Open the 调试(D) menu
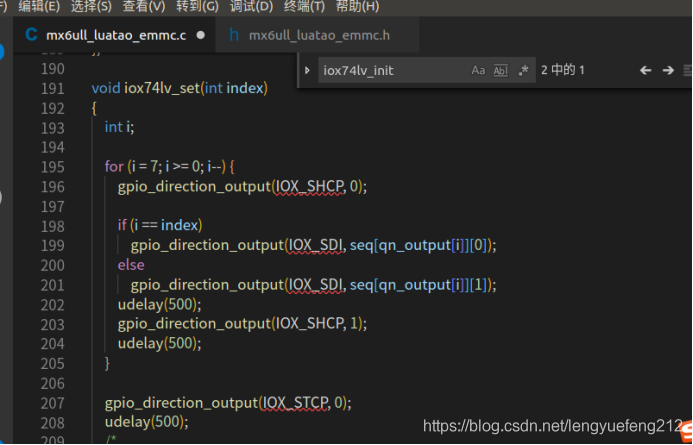693x445 pixels. 250,6
